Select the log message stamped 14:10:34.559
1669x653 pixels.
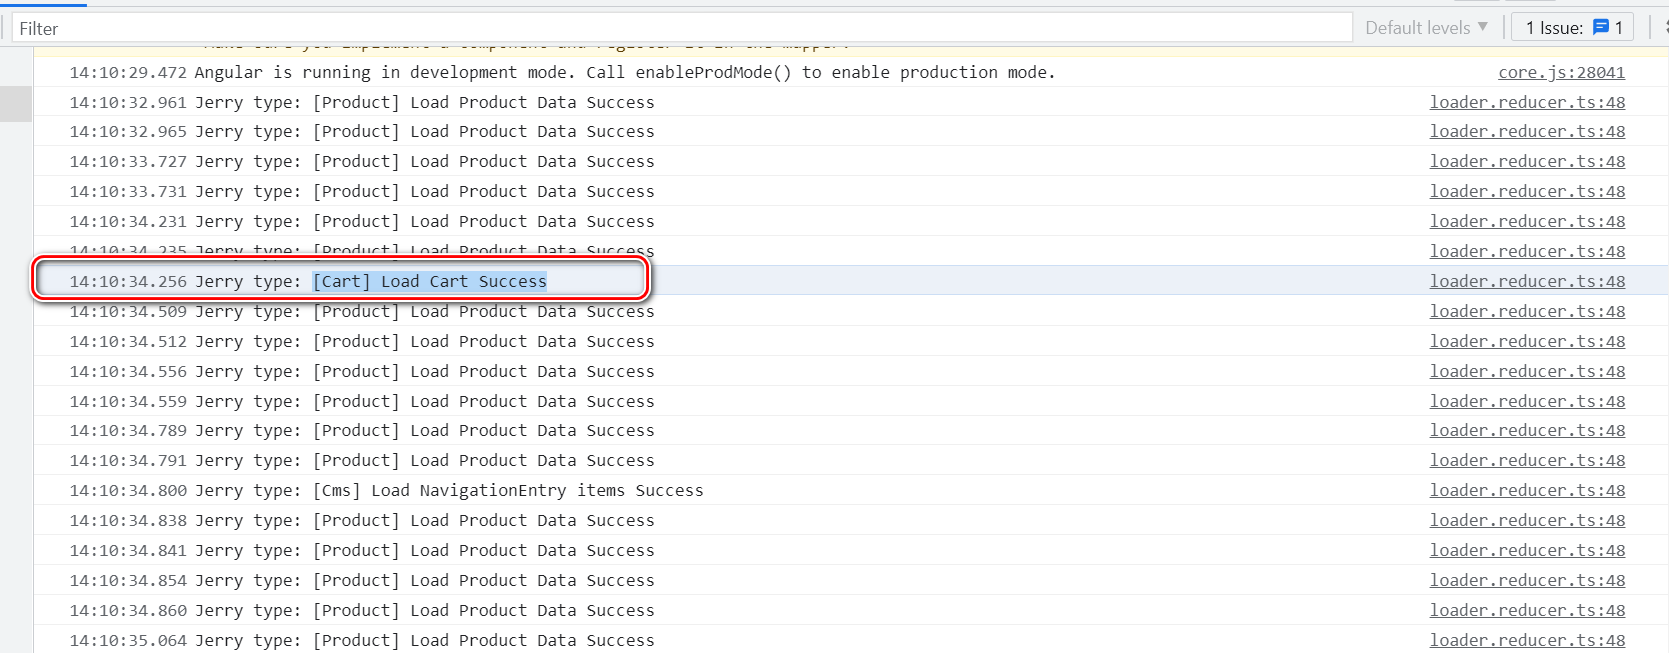click(424, 401)
